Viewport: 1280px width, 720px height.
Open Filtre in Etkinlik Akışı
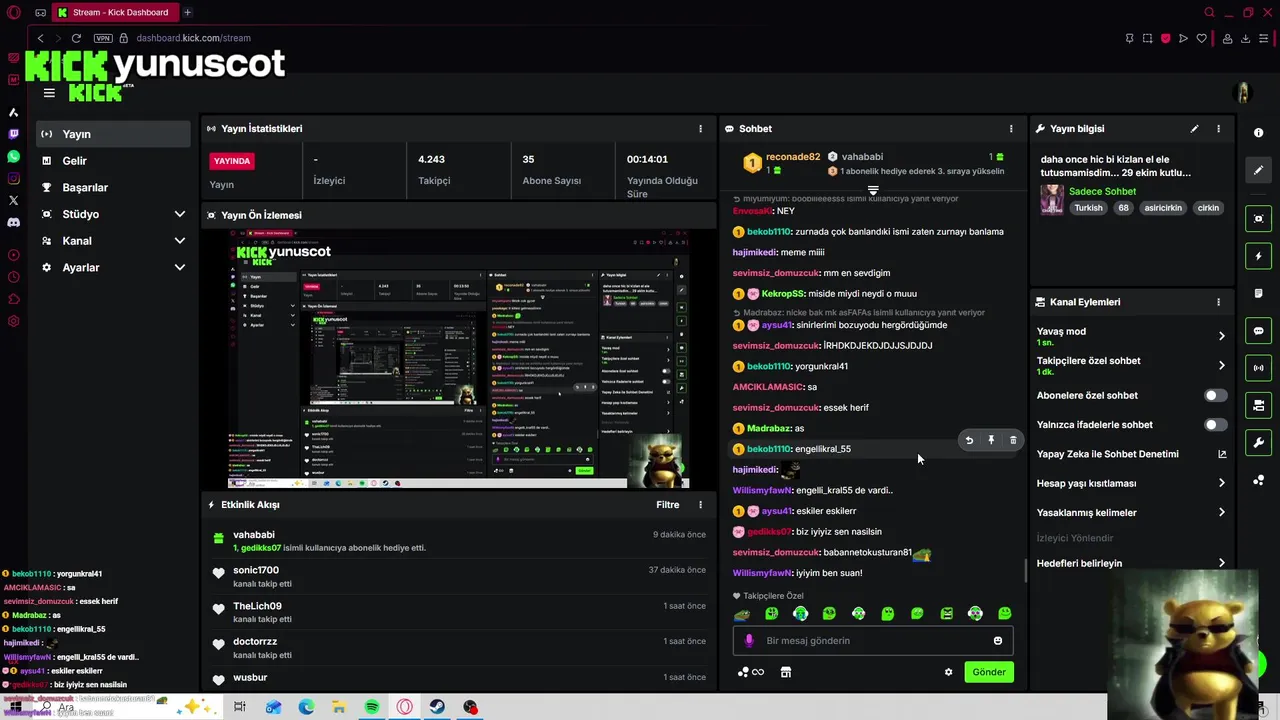667,505
